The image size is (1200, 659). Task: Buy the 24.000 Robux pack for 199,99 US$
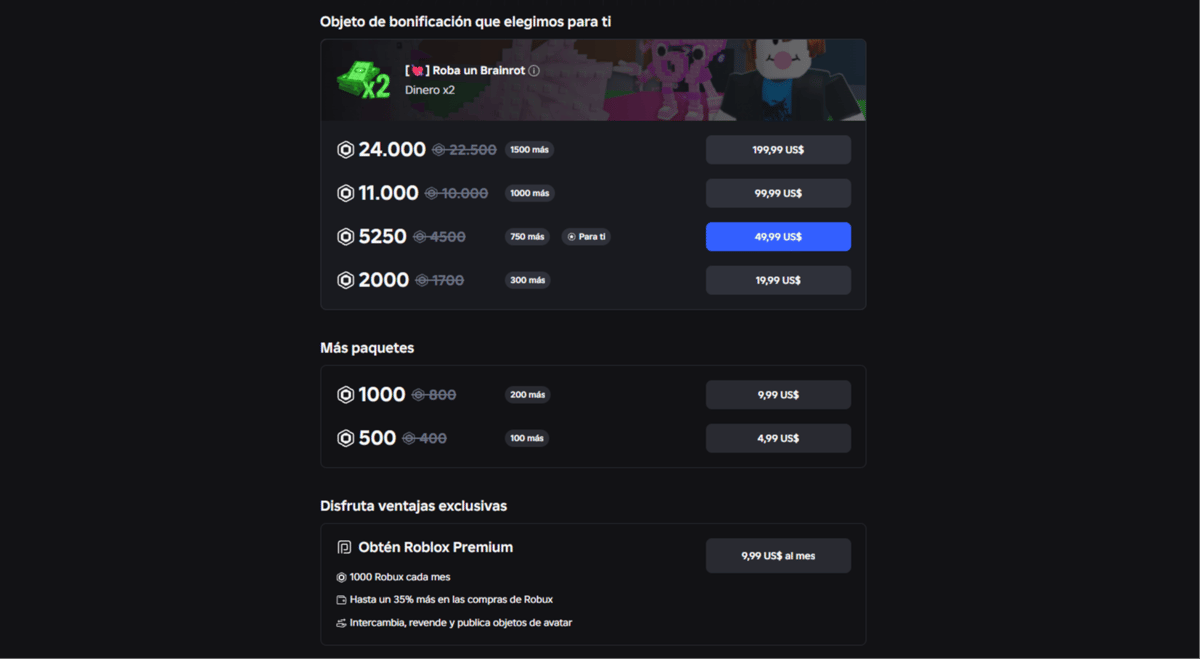pos(778,150)
